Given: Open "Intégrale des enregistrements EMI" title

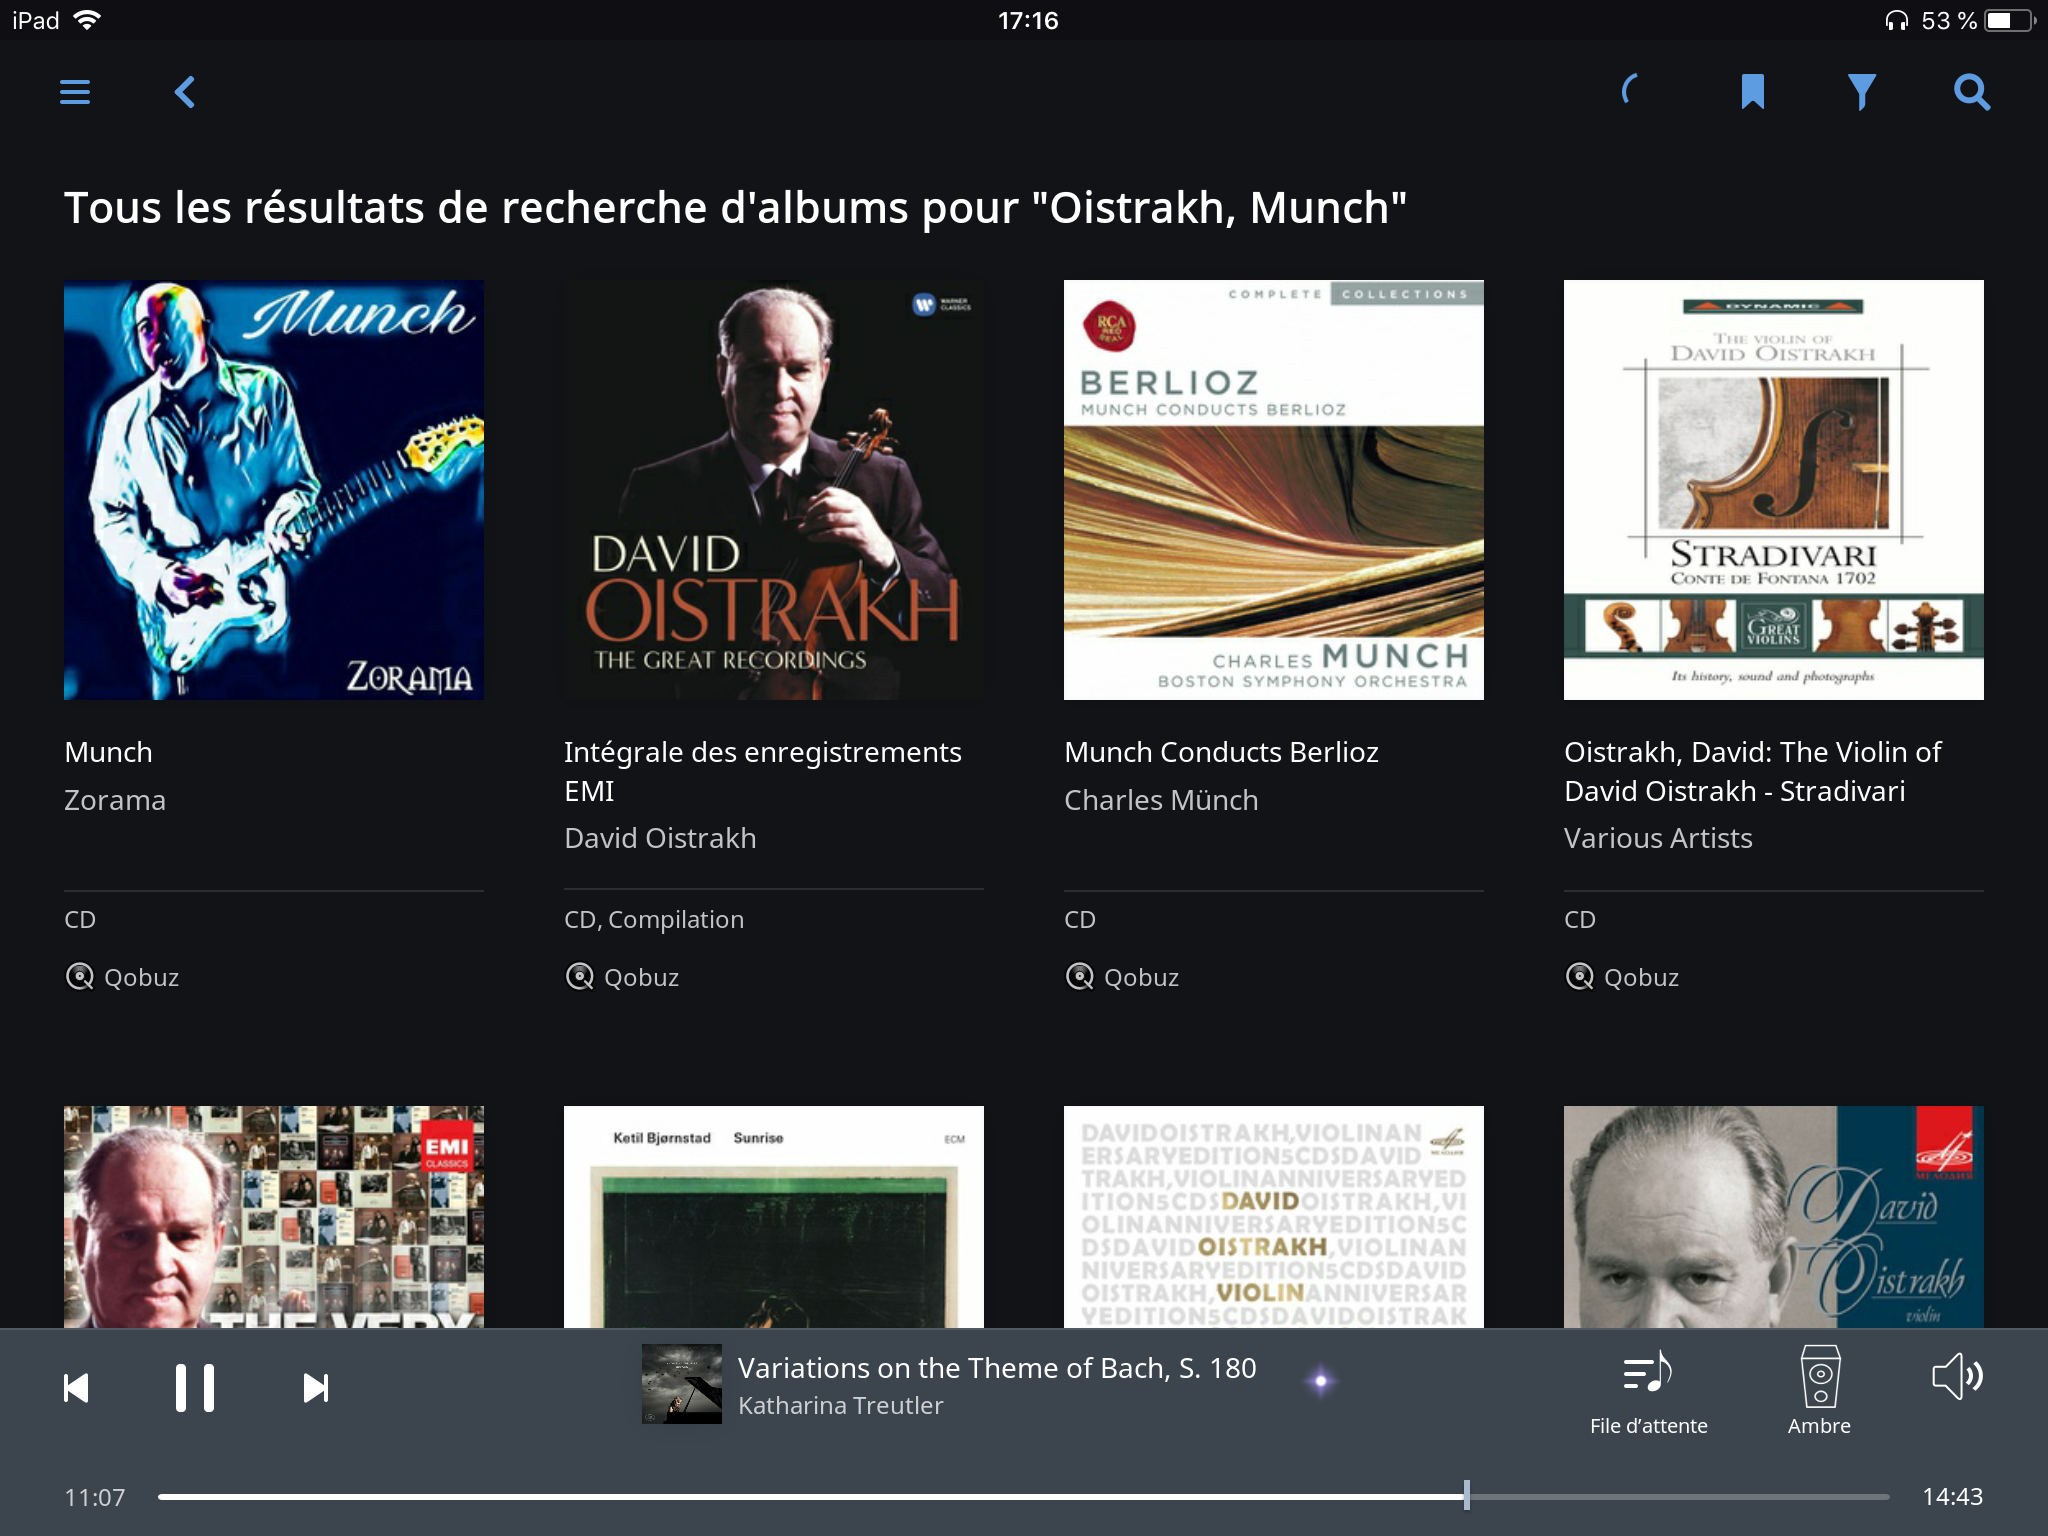Looking at the screenshot, I should [763, 771].
